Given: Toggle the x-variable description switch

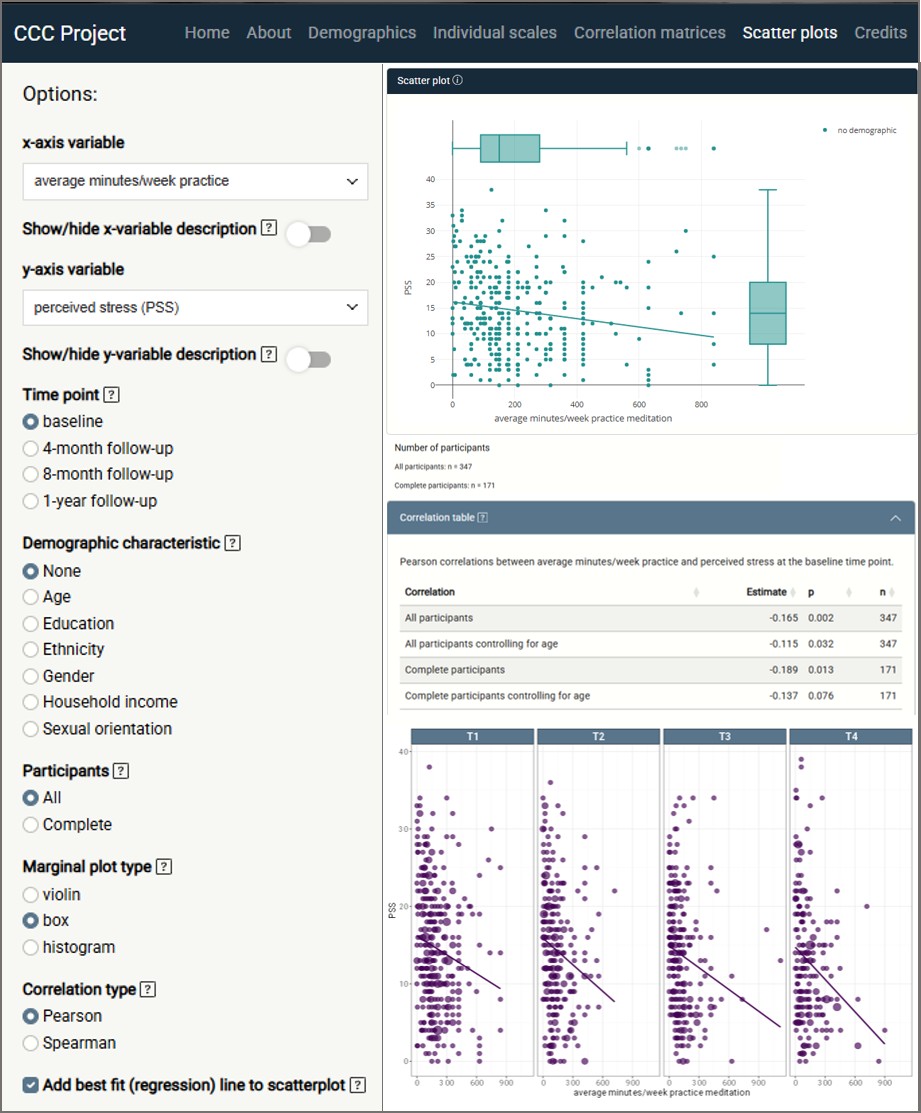Looking at the screenshot, I should pyautogui.click(x=309, y=234).
